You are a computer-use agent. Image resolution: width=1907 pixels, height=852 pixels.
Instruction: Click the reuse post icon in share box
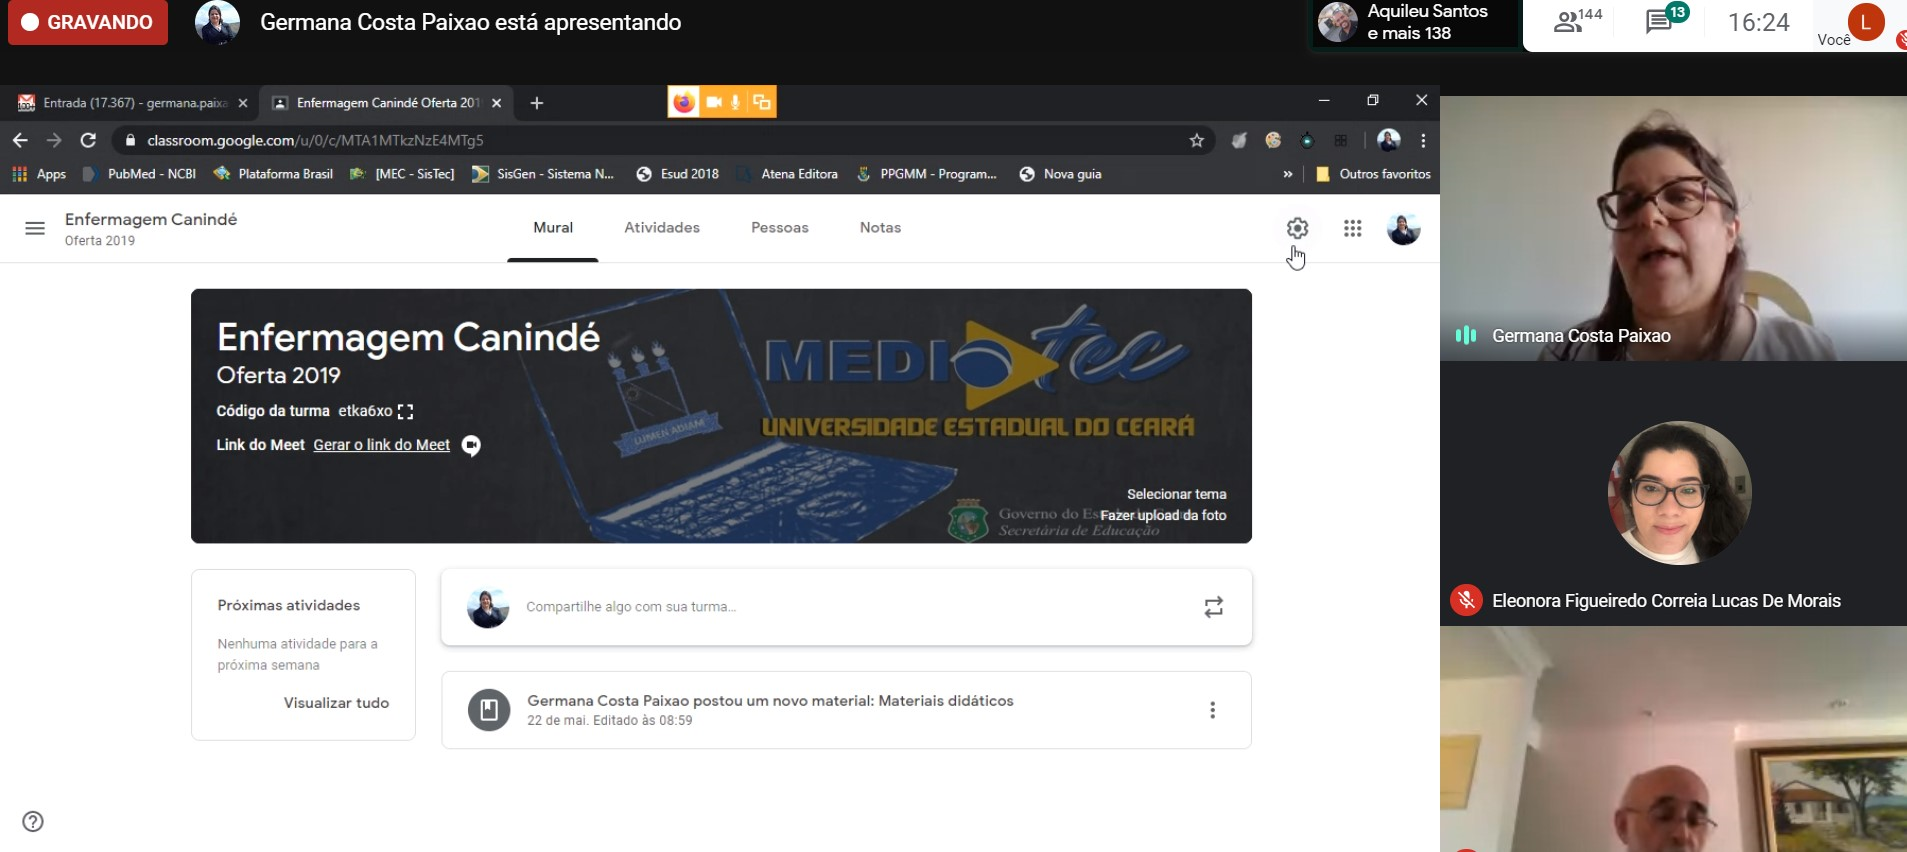[x=1213, y=607]
